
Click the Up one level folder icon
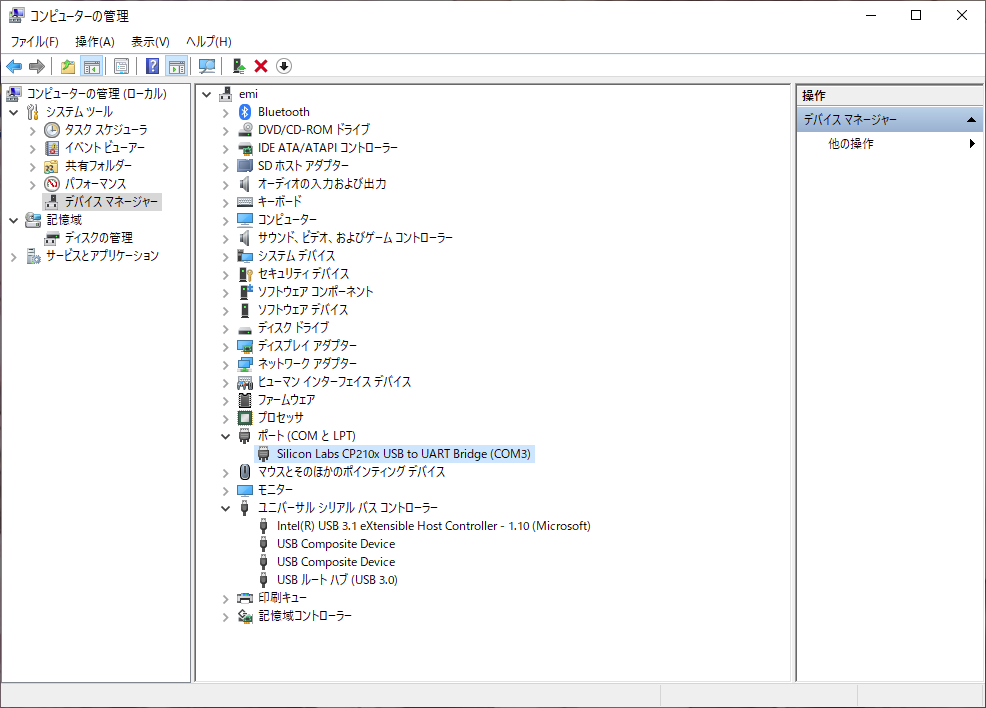tap(68, 66)
